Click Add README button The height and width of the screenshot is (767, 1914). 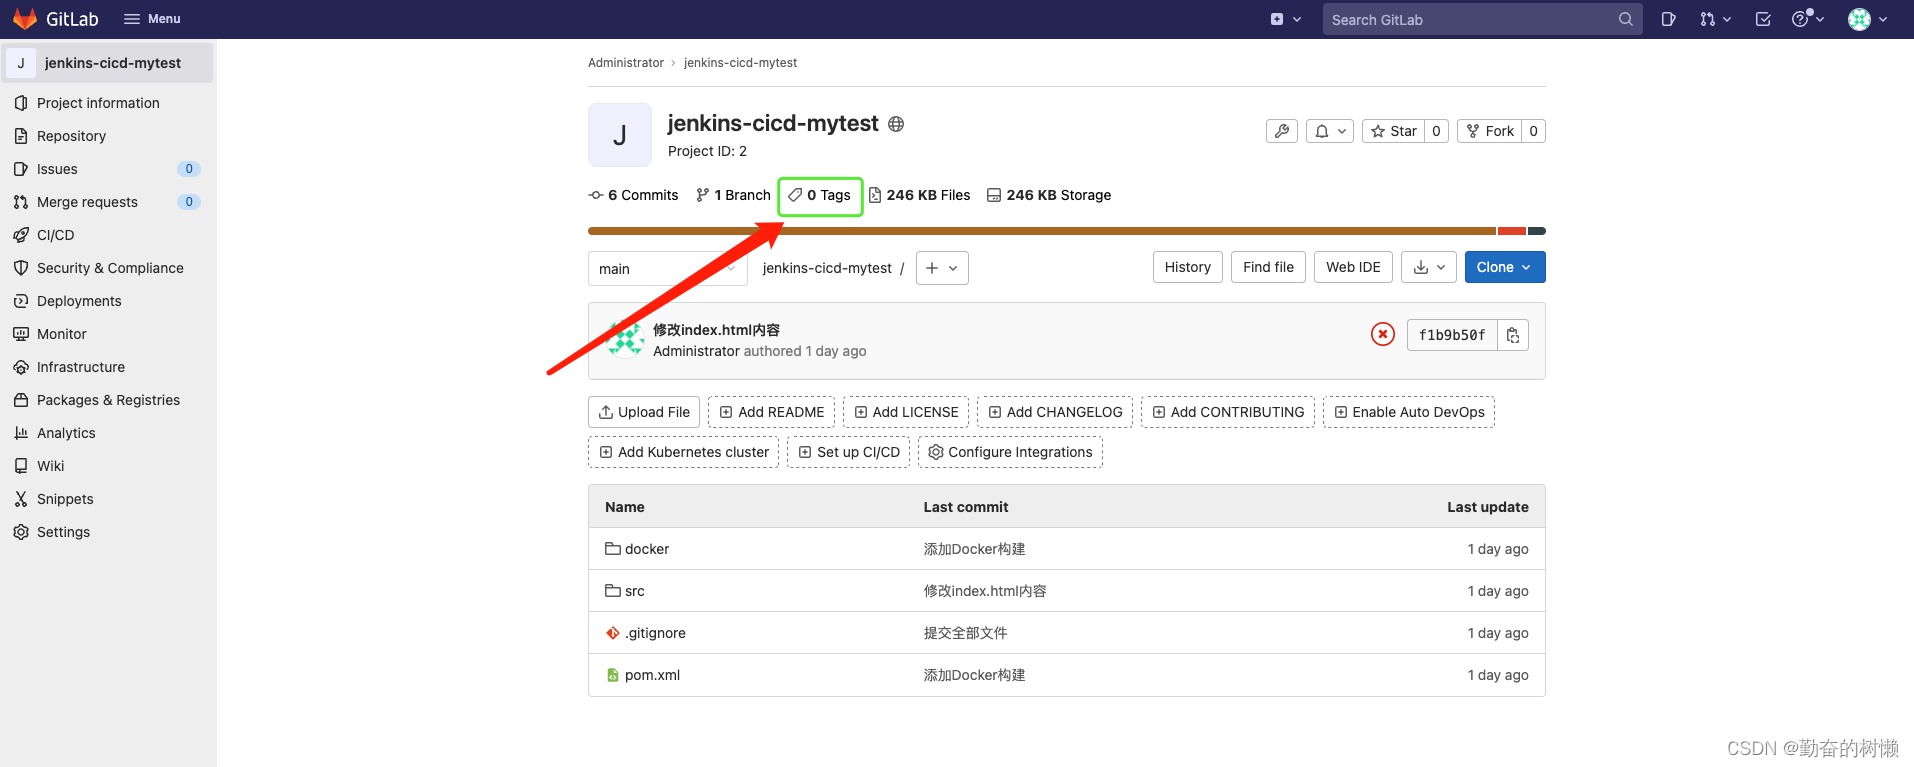pos(772,412)
